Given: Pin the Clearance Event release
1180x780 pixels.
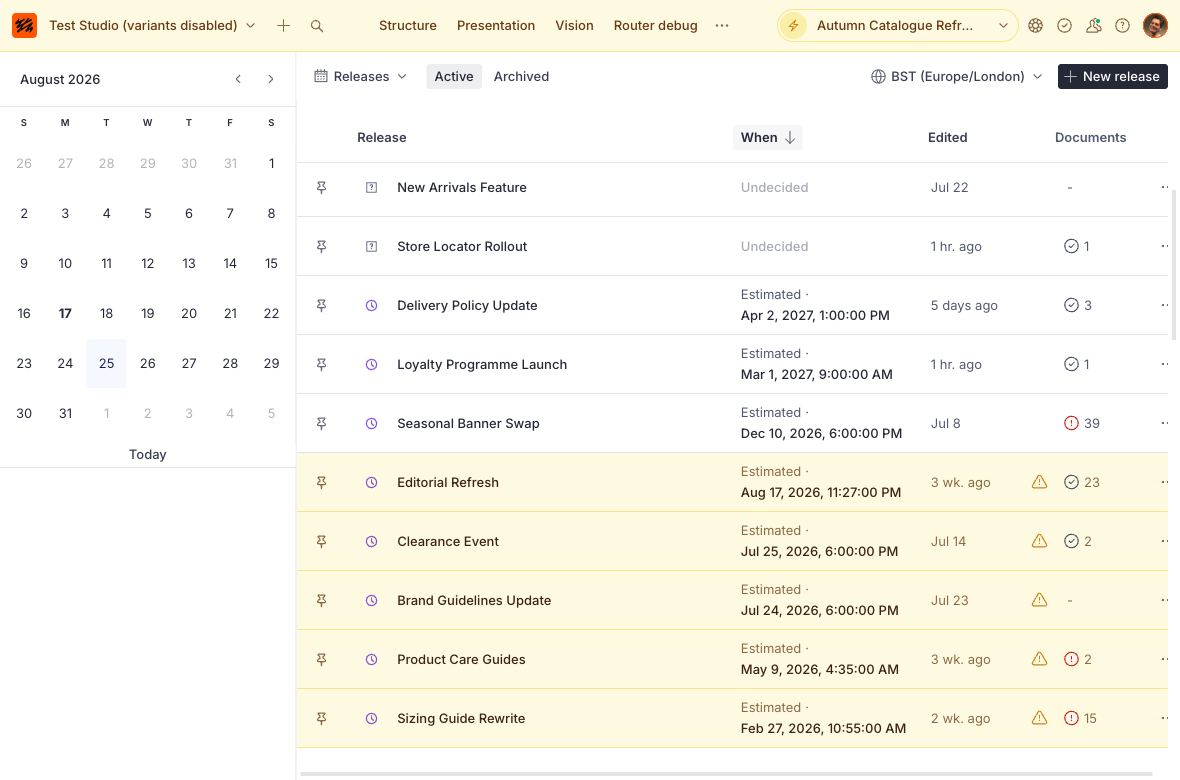Looking at the screenshot, I should pyautogui.click(x=321, y=541).
